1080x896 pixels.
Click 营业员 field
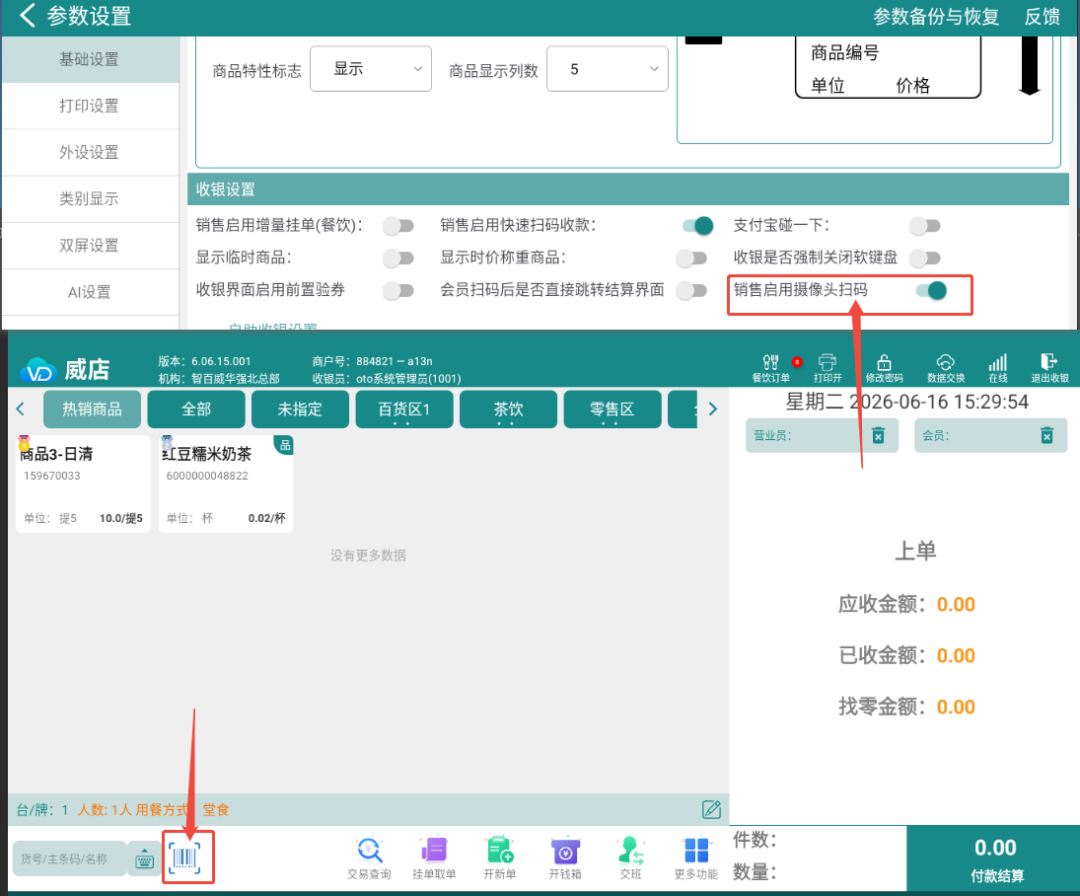click(x=822, y=435)
